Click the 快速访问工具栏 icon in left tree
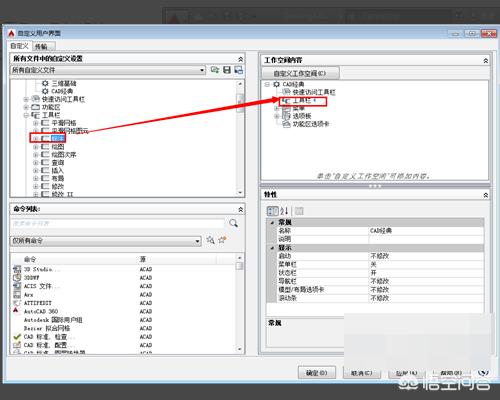 click(36, 99)
